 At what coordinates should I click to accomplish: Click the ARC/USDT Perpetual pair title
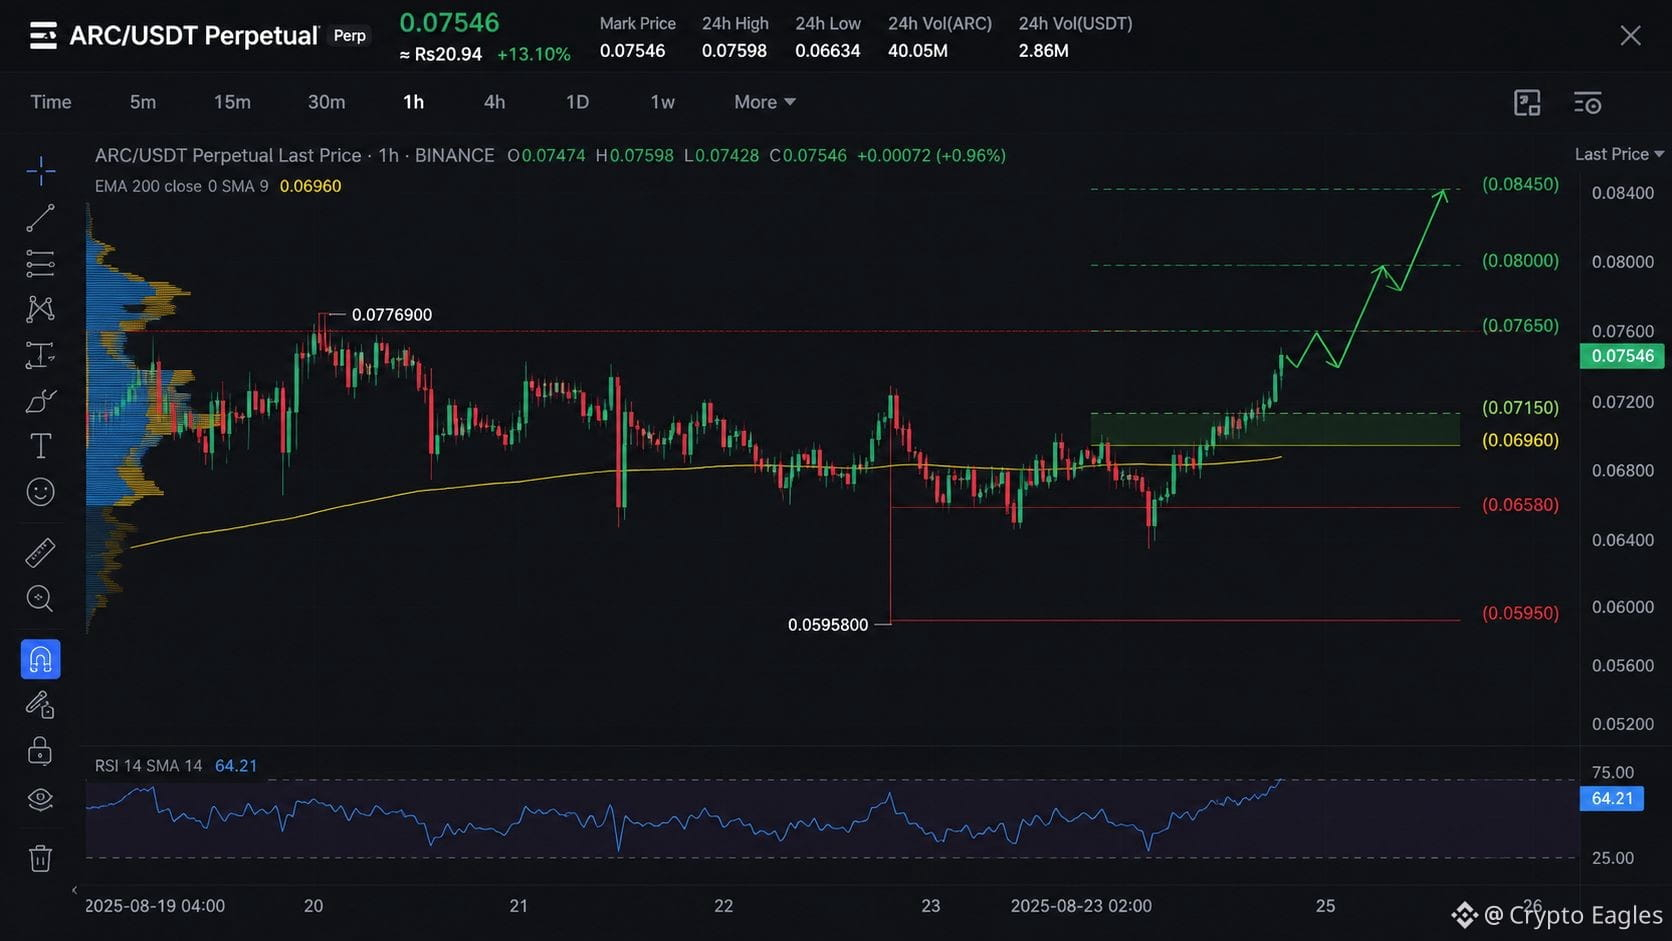(194, 36)
